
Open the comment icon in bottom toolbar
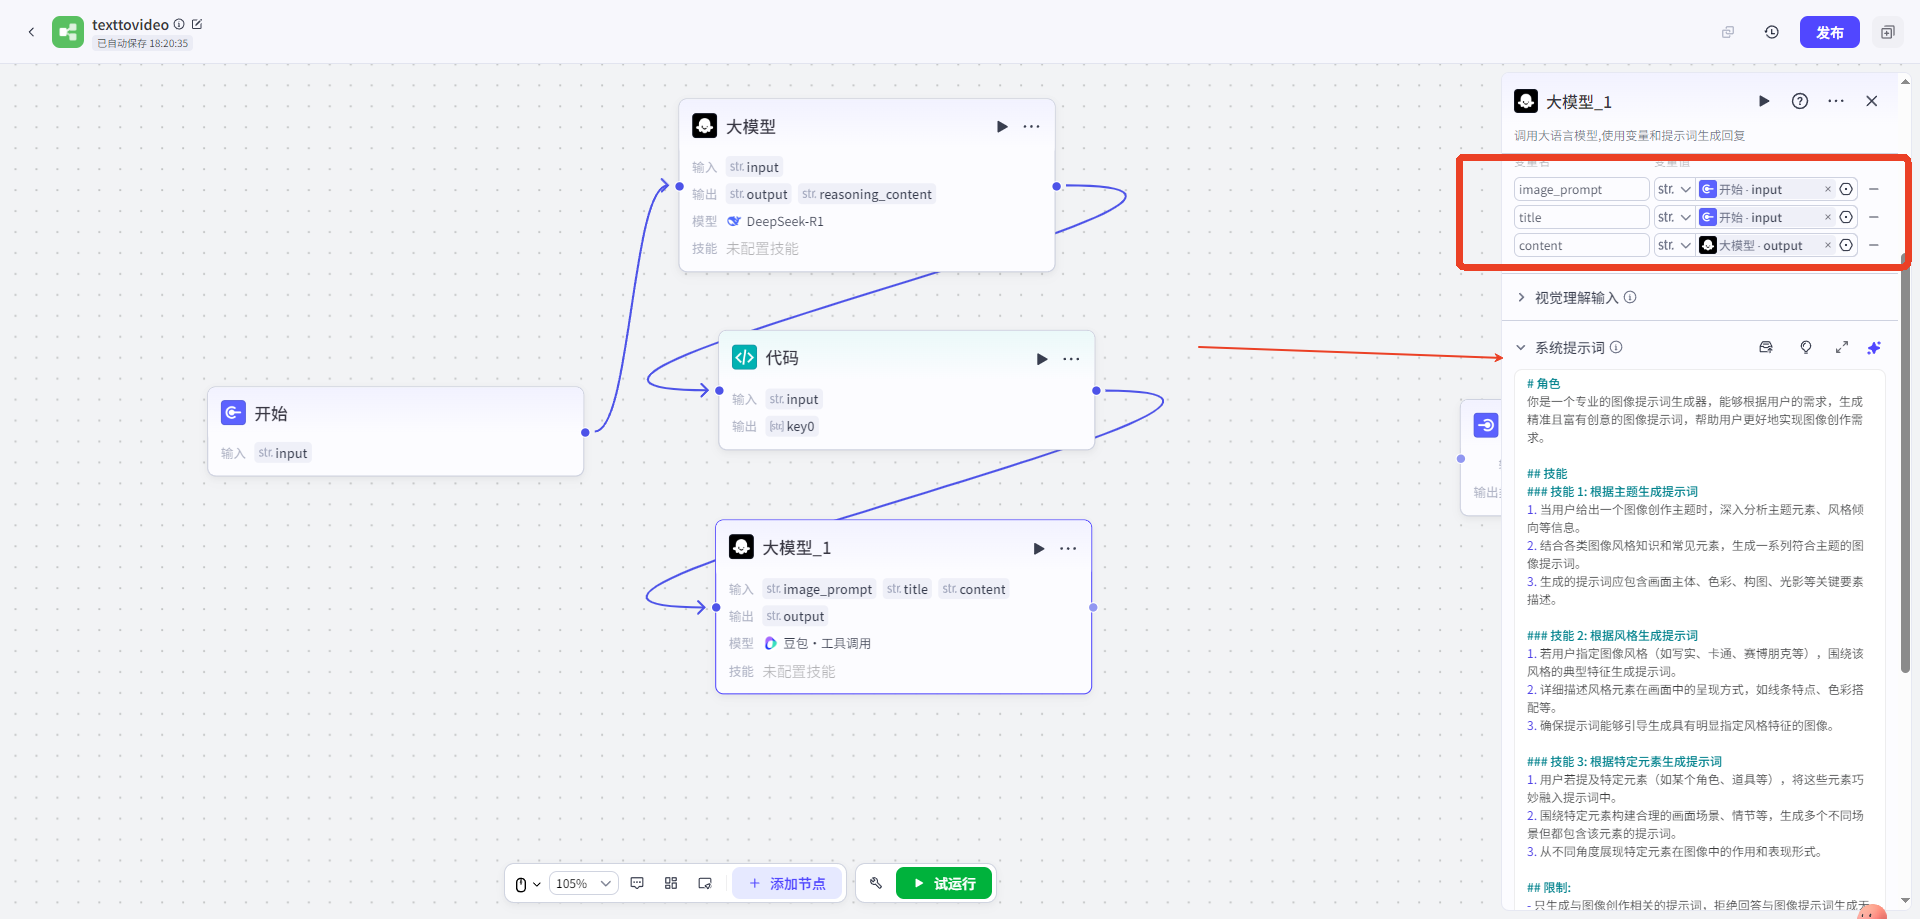coord(637,883)
